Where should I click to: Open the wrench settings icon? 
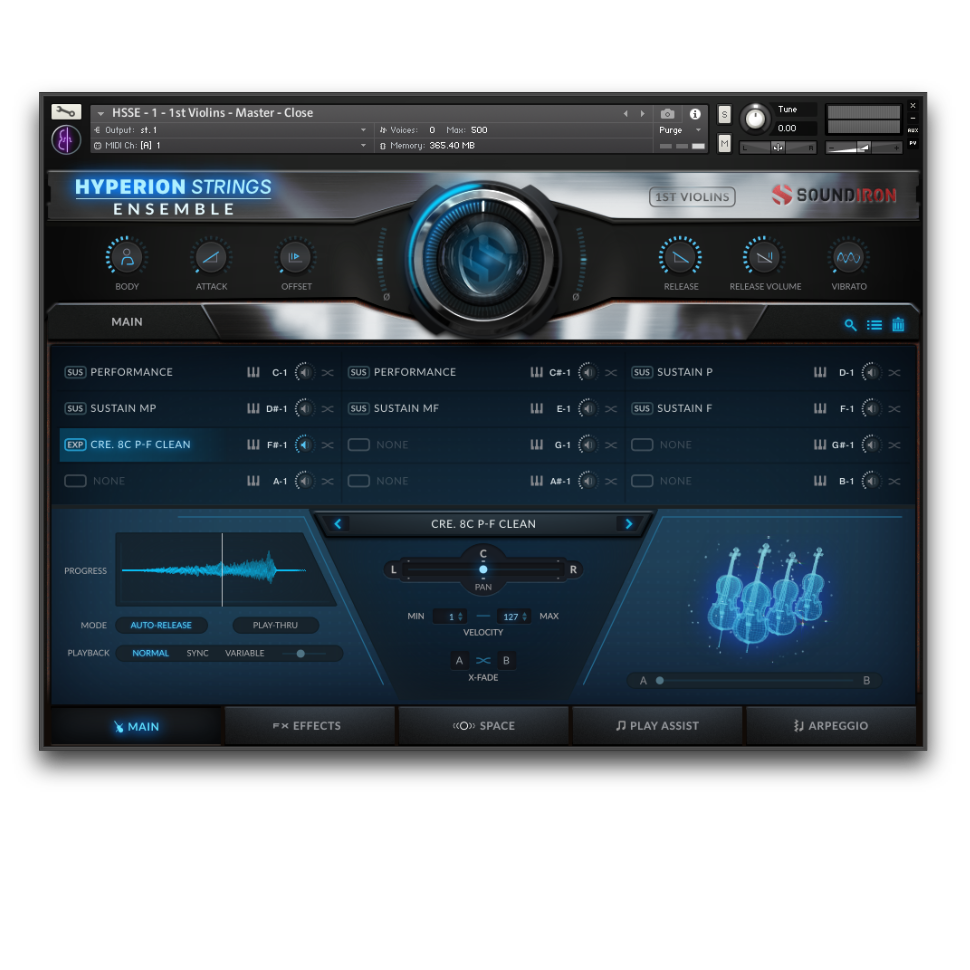pos(66,111)
